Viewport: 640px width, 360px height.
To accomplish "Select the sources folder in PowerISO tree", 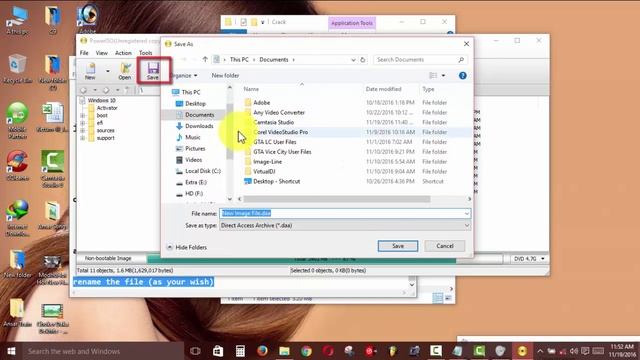I will coord(105,130).
